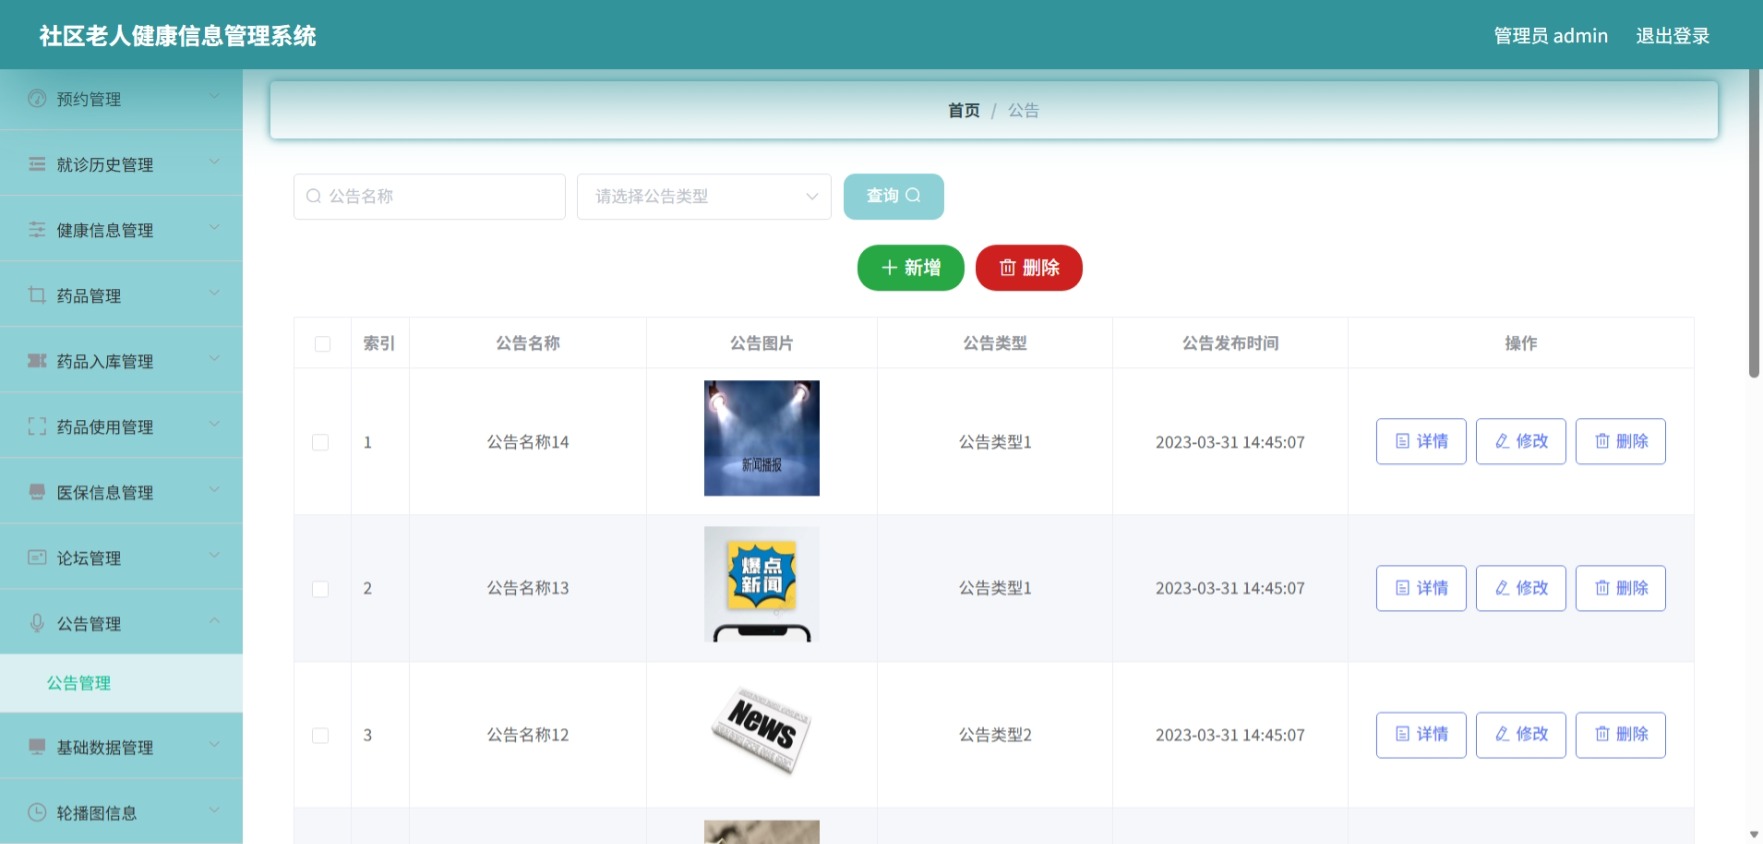Click the 药品入库管理 icon
Screen dimensions: 1763x844
(37, 360)
